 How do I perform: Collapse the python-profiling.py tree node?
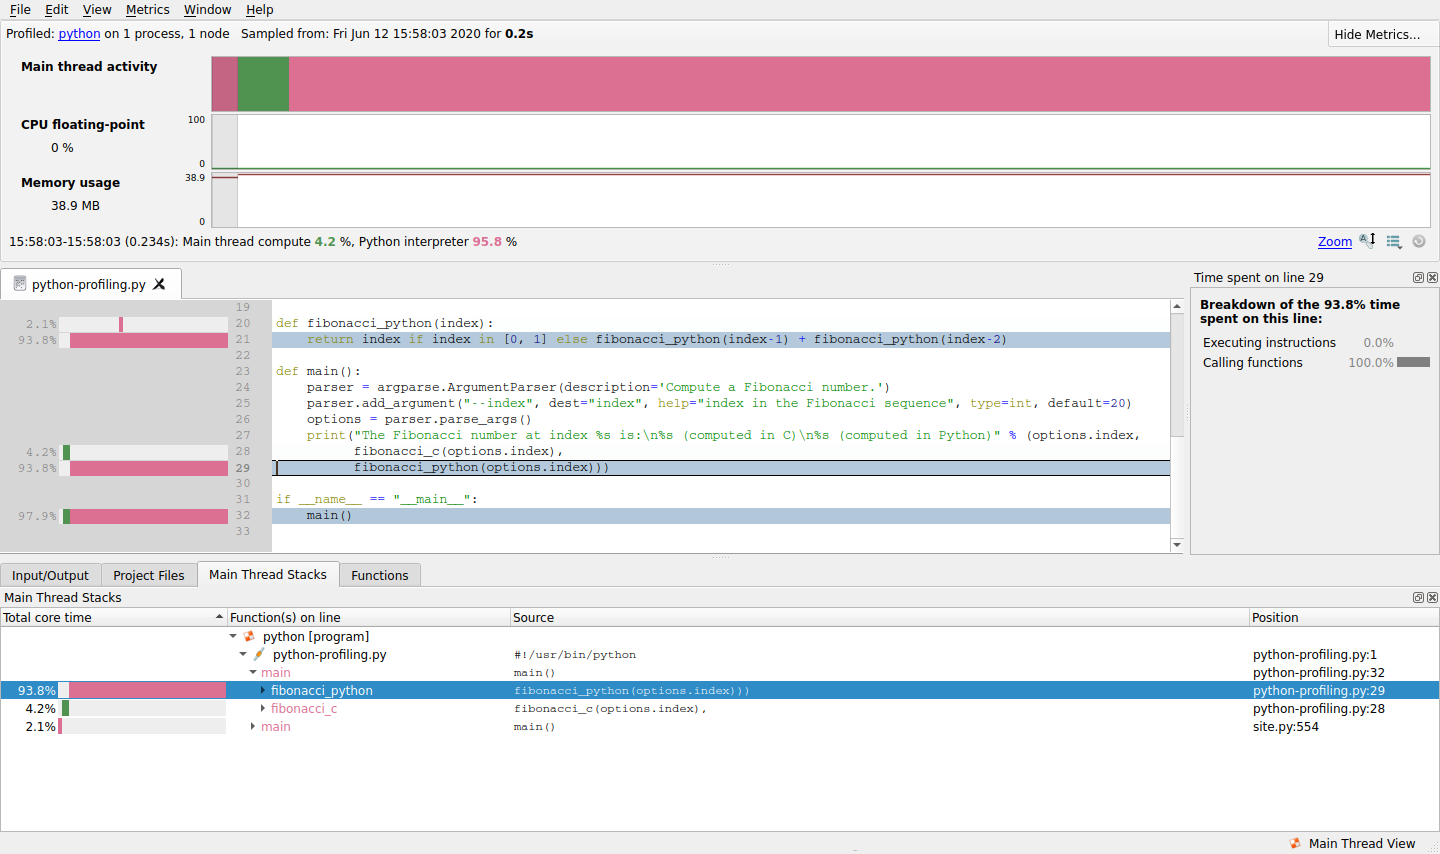[243, 654]
